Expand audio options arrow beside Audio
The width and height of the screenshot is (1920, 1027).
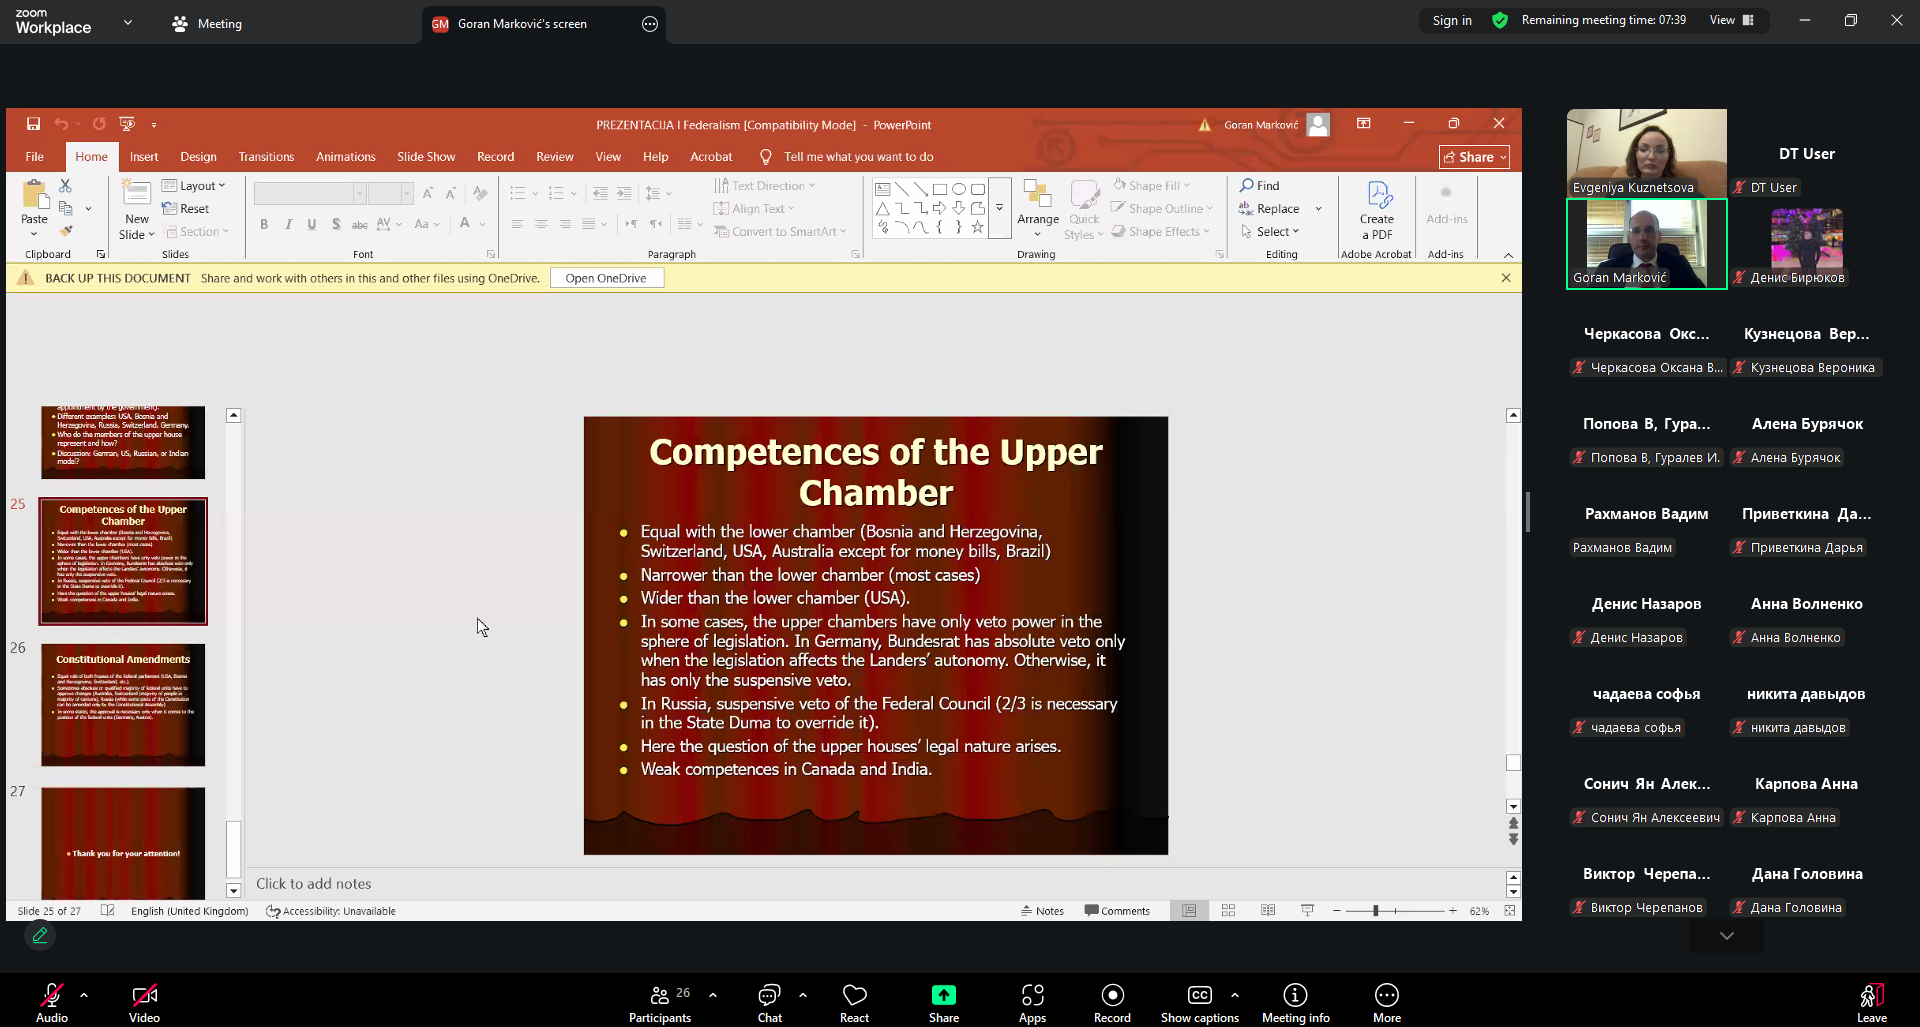(x=84, y=995)
